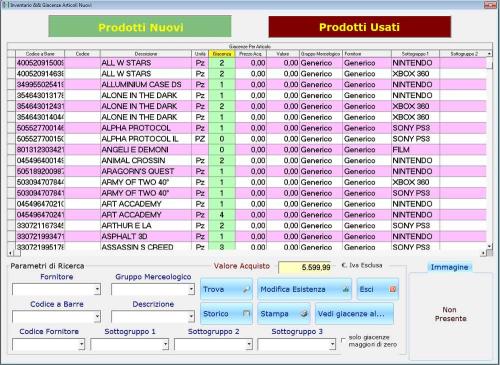Open the Fornitore dropdown
Image resolution: width=500 pixels, height=365 pixels.
click(97, 289)
